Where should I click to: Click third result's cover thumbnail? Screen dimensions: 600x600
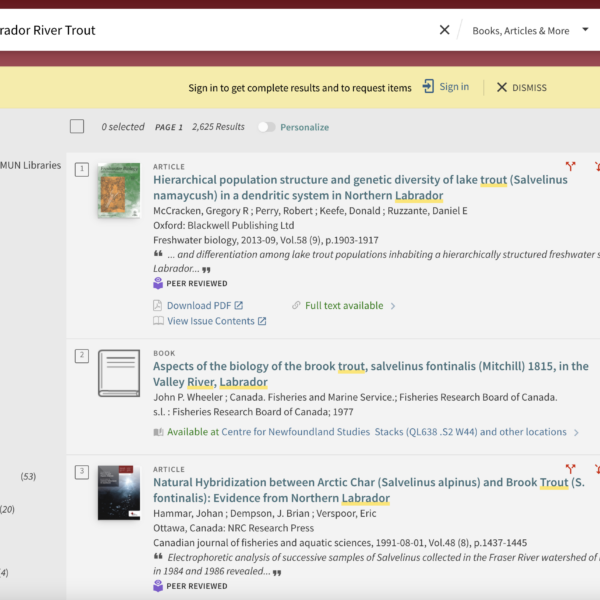tap(118, 491)
